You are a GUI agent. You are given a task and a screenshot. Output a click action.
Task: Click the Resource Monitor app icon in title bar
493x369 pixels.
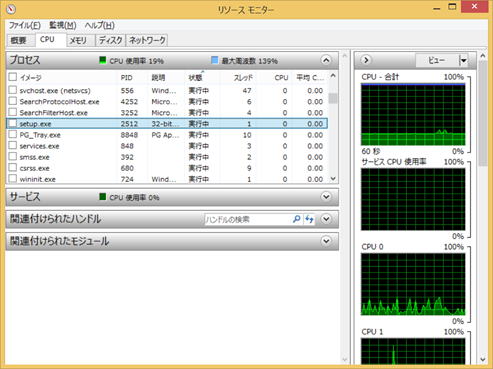[x=10, y=9]
